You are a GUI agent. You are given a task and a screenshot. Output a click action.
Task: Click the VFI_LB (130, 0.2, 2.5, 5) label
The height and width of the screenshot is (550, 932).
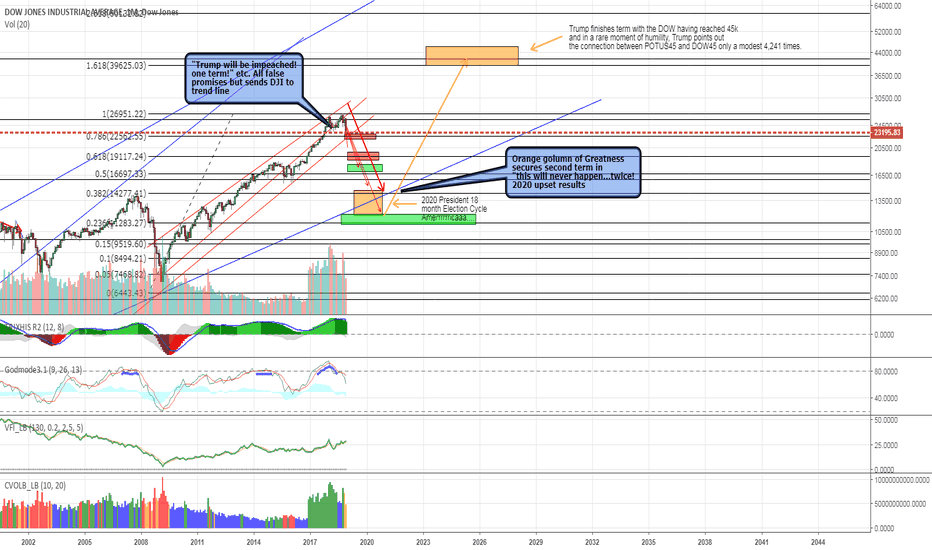44,427
